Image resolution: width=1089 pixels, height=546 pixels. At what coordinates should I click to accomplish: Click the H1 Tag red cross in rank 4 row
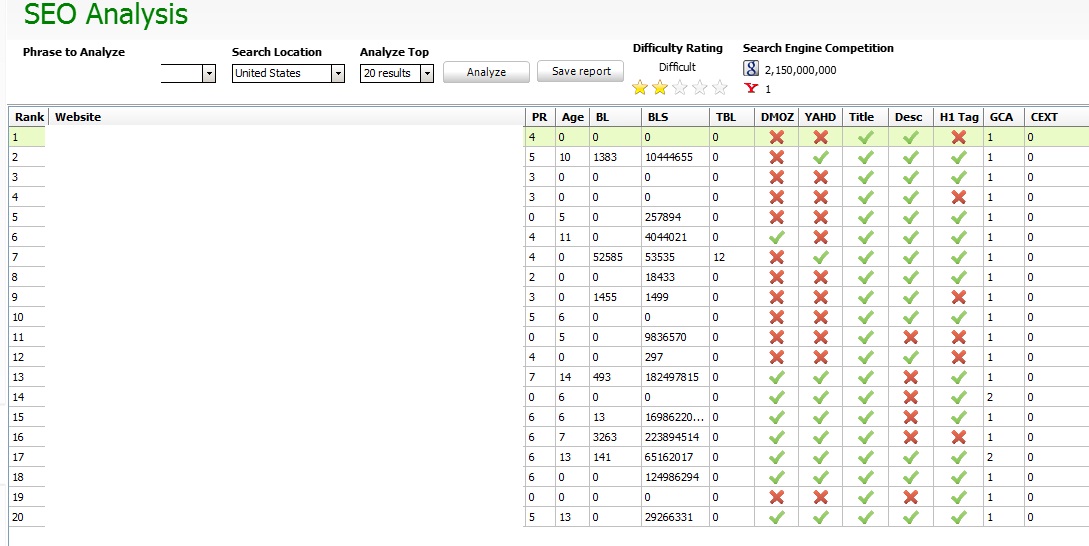click(x=959, y=197)
